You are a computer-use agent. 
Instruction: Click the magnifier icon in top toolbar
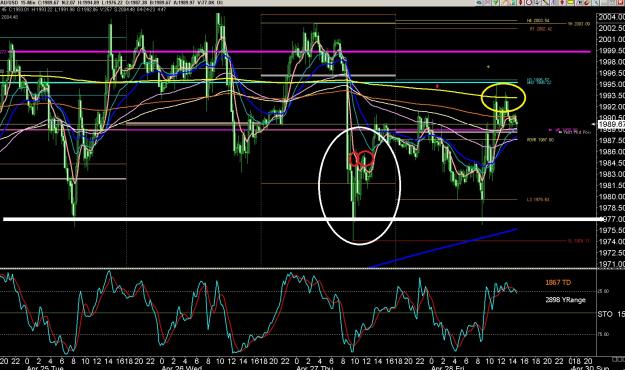(596, 2)
